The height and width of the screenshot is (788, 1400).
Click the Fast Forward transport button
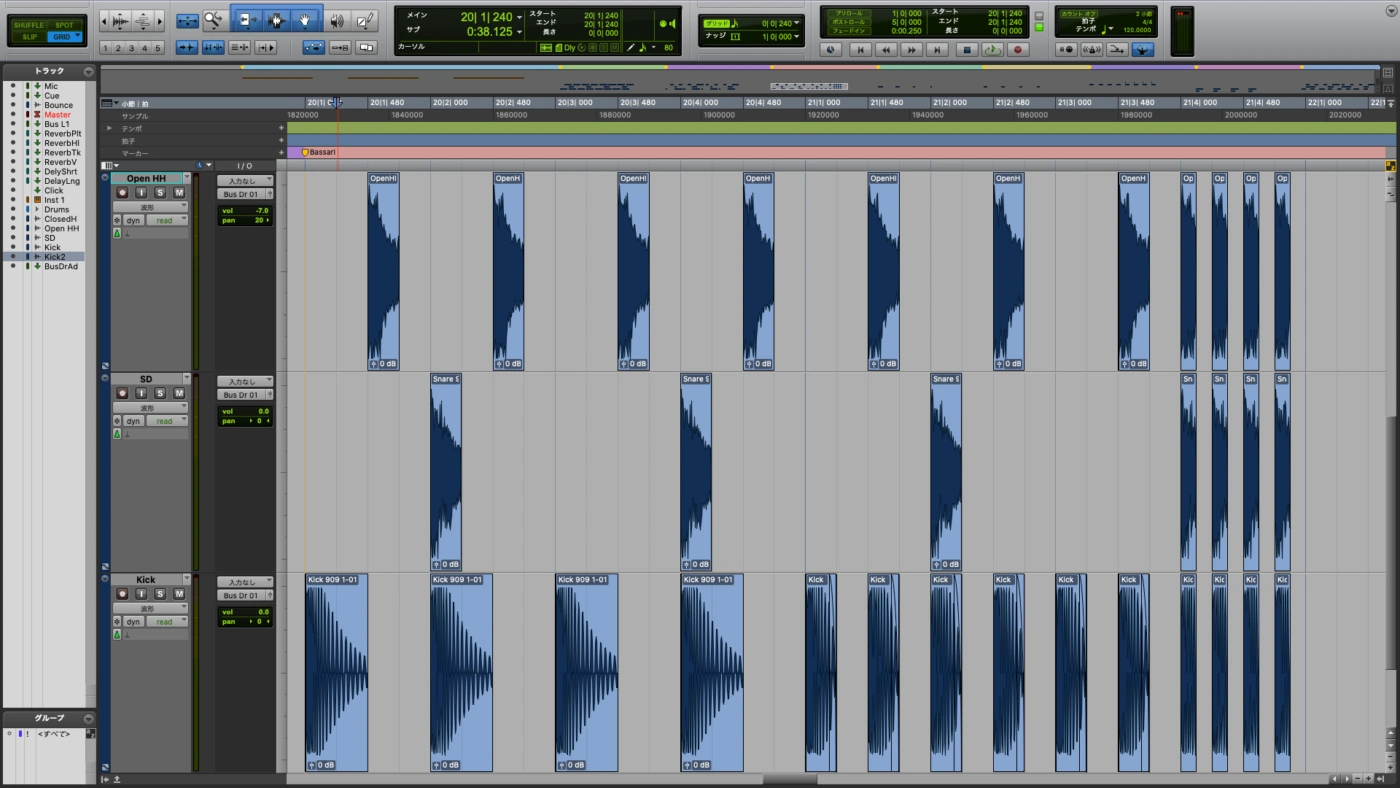[x=911, y=49]
